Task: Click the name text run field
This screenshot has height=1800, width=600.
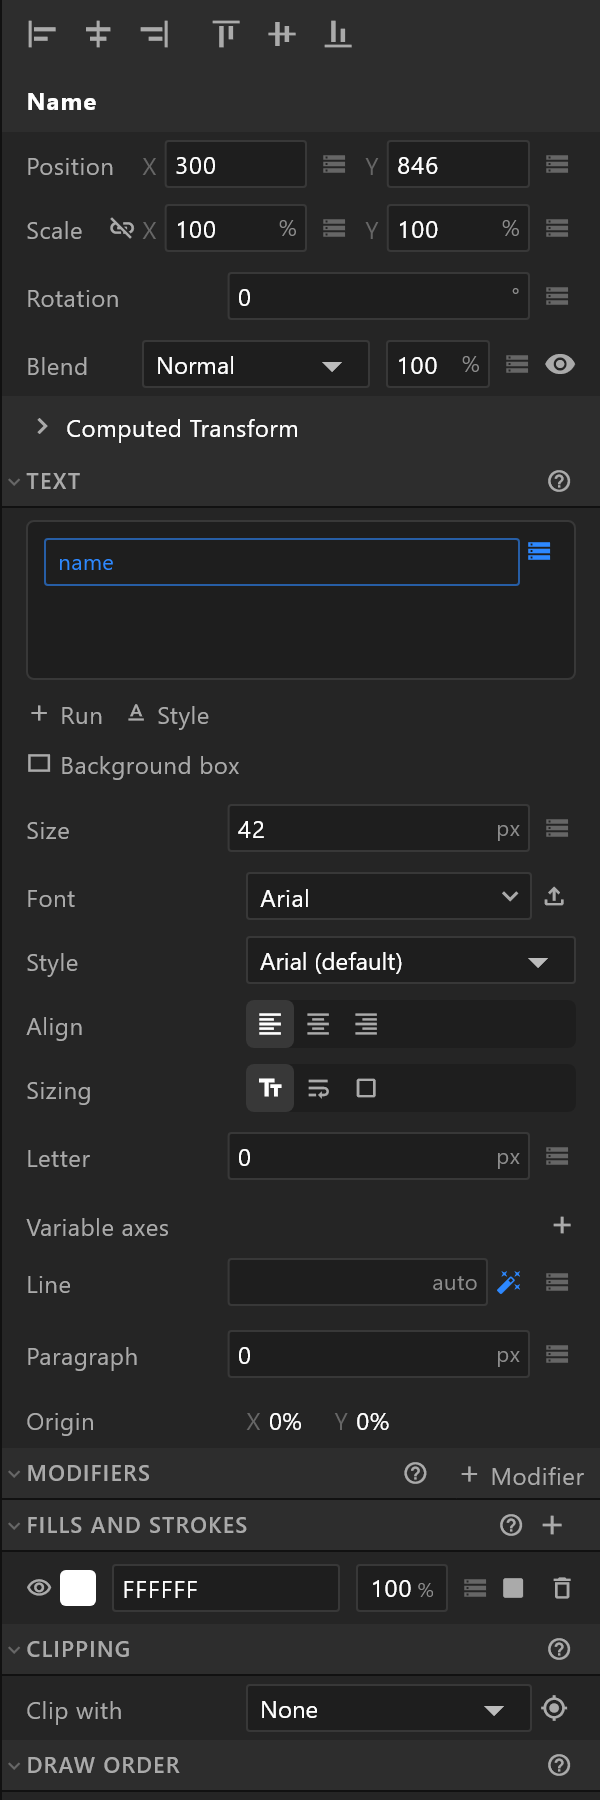Action: [282, 562]
